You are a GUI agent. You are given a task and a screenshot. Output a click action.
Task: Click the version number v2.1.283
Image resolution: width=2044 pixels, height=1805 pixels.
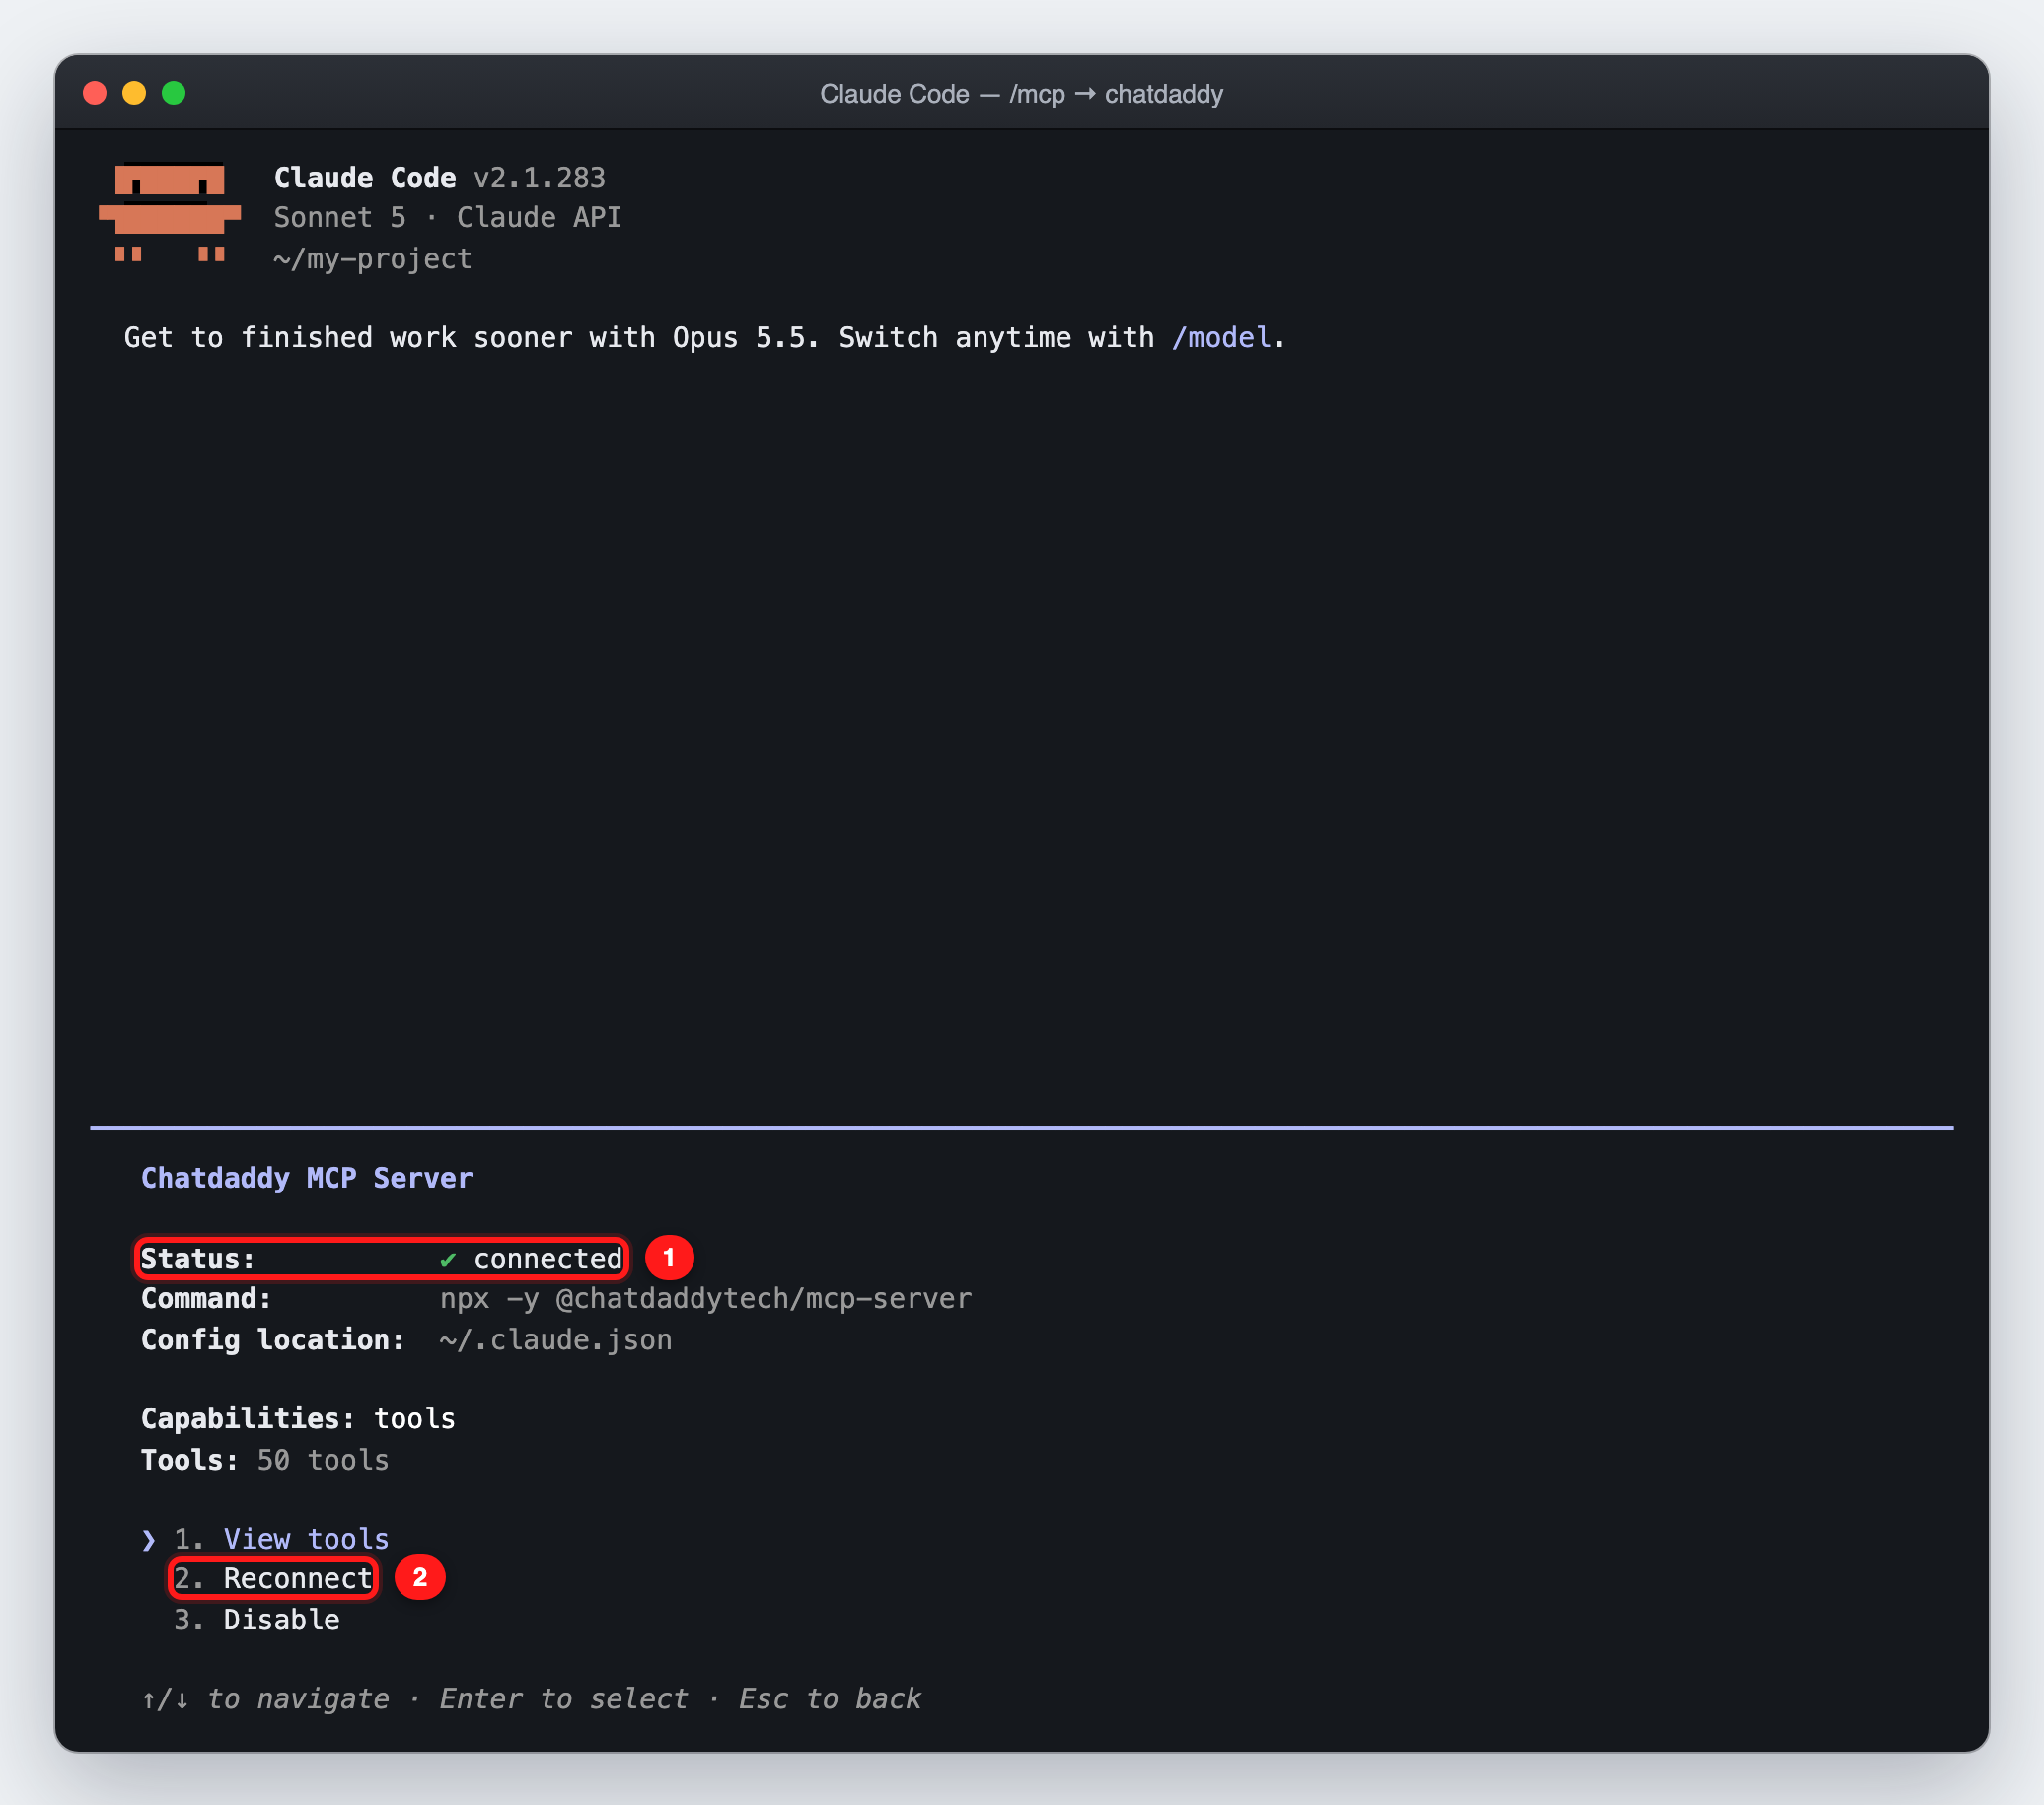540,178
